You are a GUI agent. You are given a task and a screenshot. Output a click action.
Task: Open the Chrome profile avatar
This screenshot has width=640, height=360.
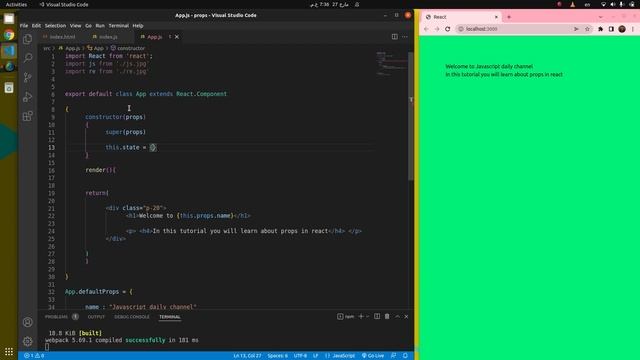tap(622, 29)
